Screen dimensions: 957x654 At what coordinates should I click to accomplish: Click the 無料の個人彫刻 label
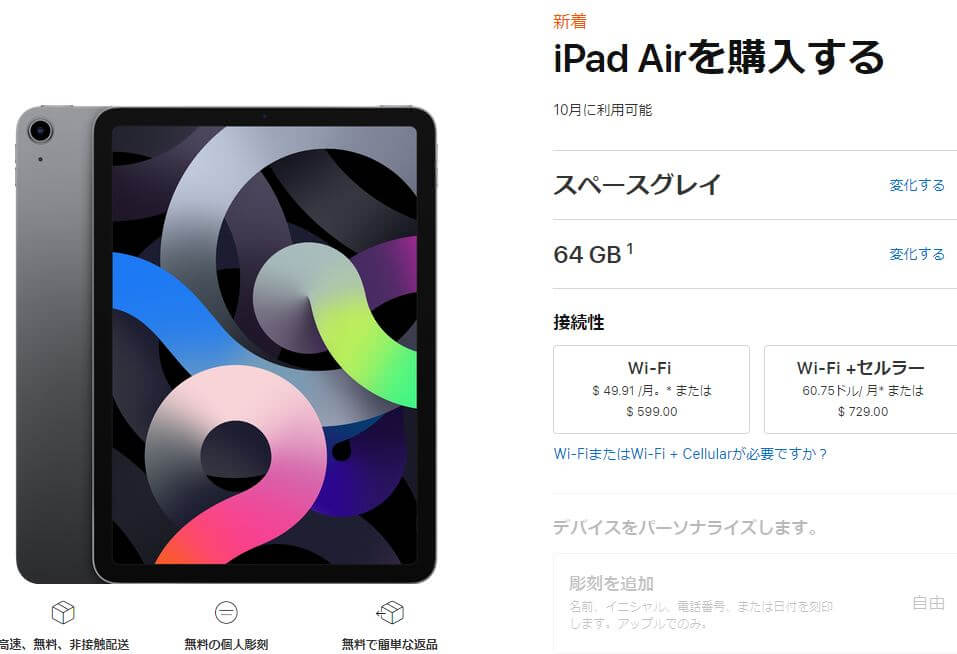(226, 644)
